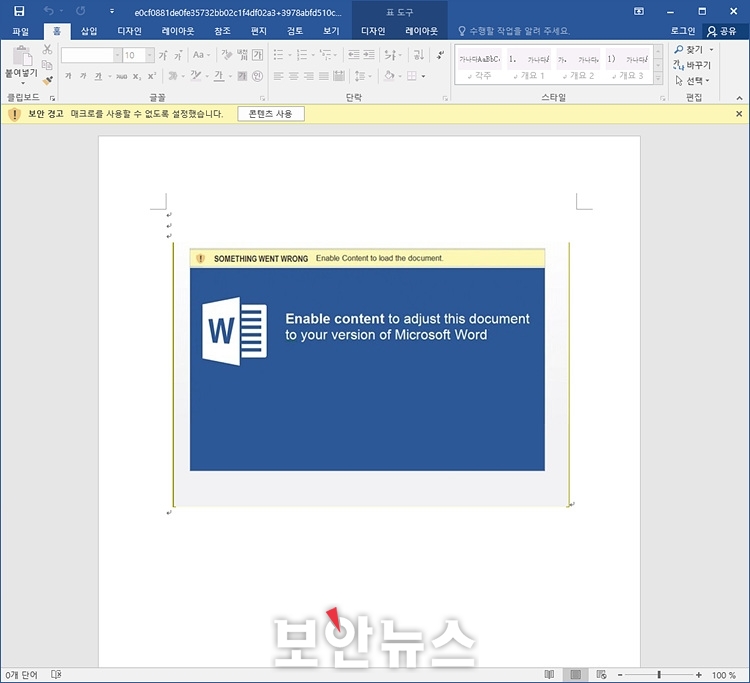
Task: Click the Paste clipboard icon
Action: point(22,56)
